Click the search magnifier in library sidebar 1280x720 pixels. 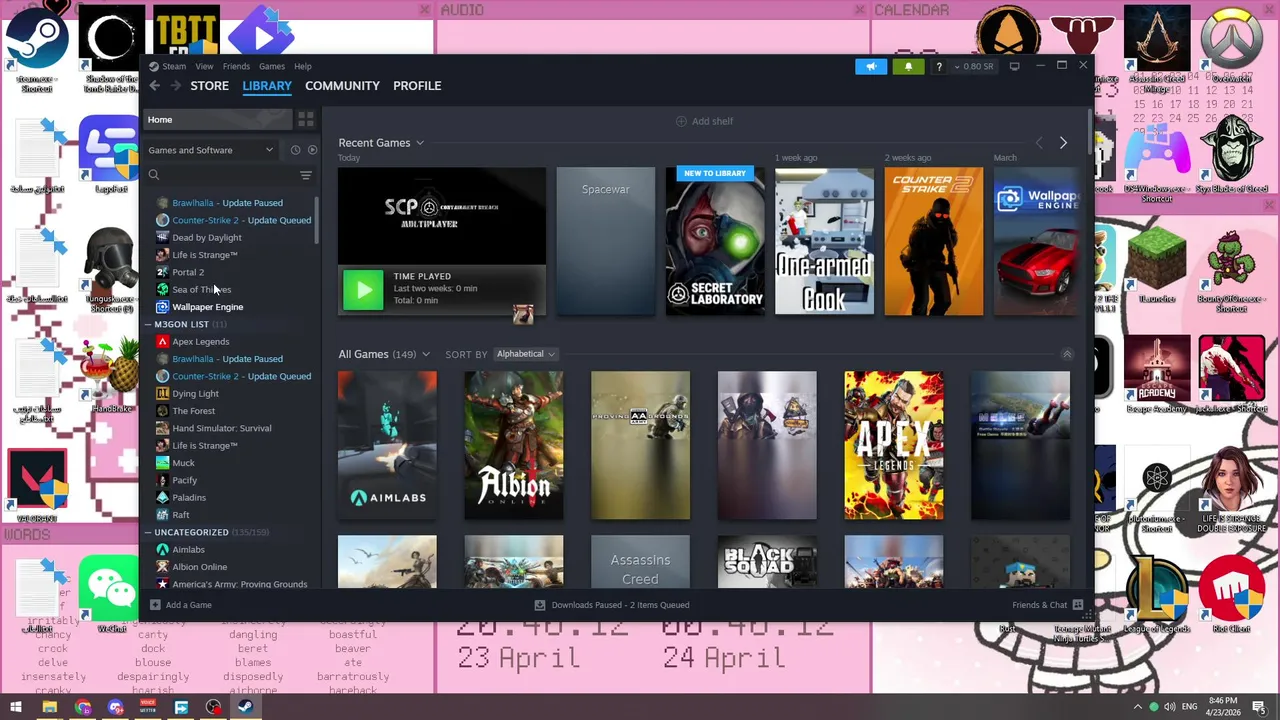(154, 175)
